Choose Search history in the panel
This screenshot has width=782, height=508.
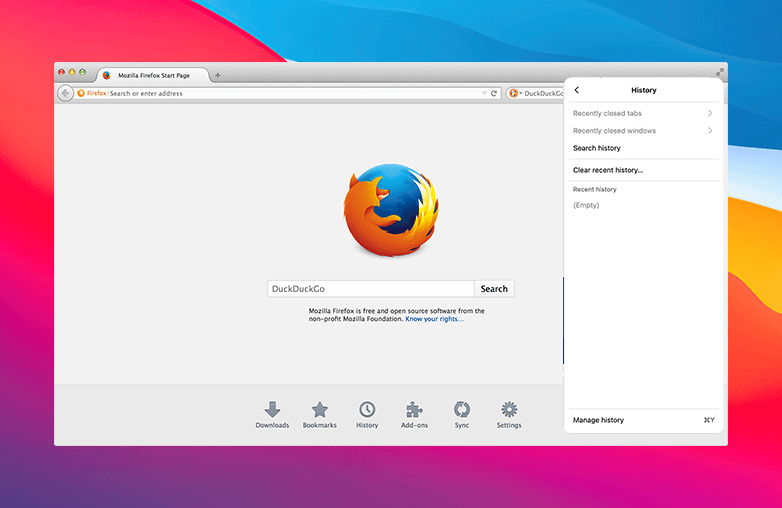[x=643, y=148]
